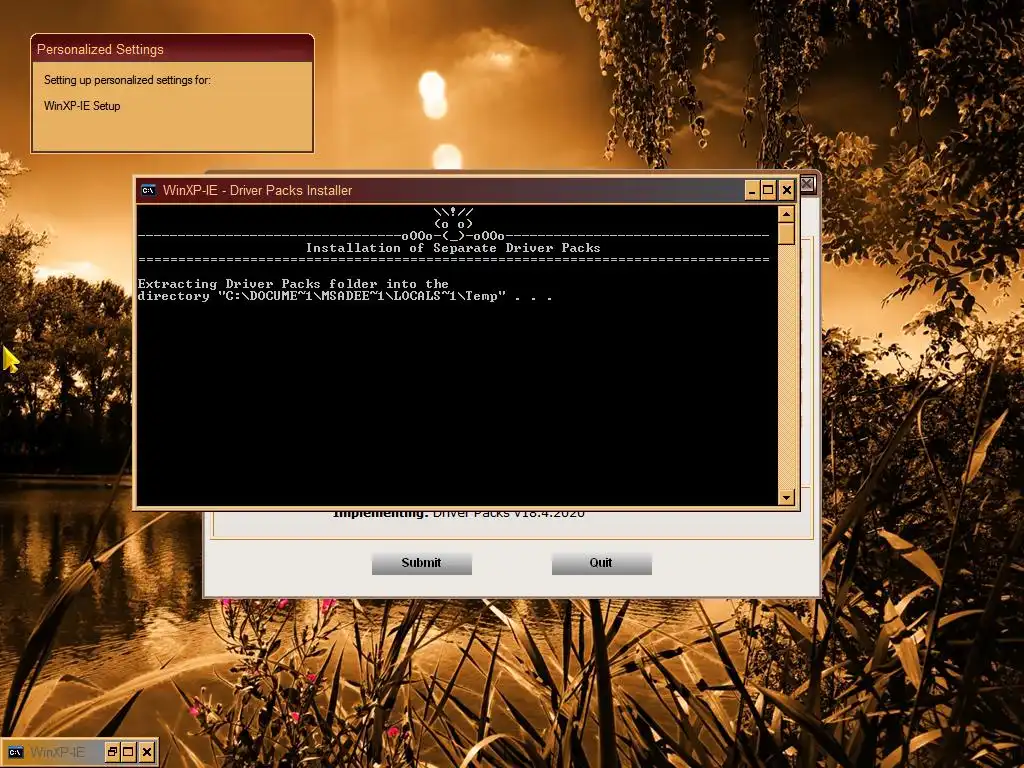Click 'Installation of Separate Driver Packs' heading
The height and width of the screenshot is (768, 1024).
(453, 248)
